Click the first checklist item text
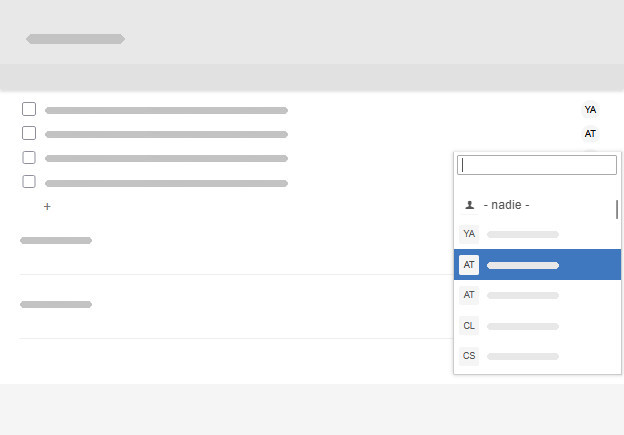The height and width of the screenshot is (435, 624). [166, 110]
